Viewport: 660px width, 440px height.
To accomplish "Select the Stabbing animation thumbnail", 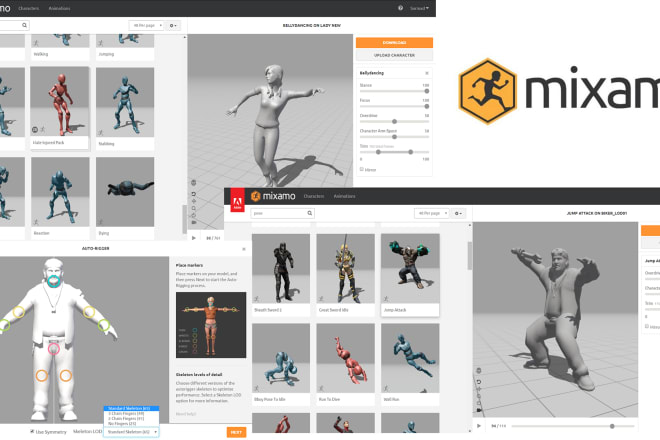I will pos(125,102).
